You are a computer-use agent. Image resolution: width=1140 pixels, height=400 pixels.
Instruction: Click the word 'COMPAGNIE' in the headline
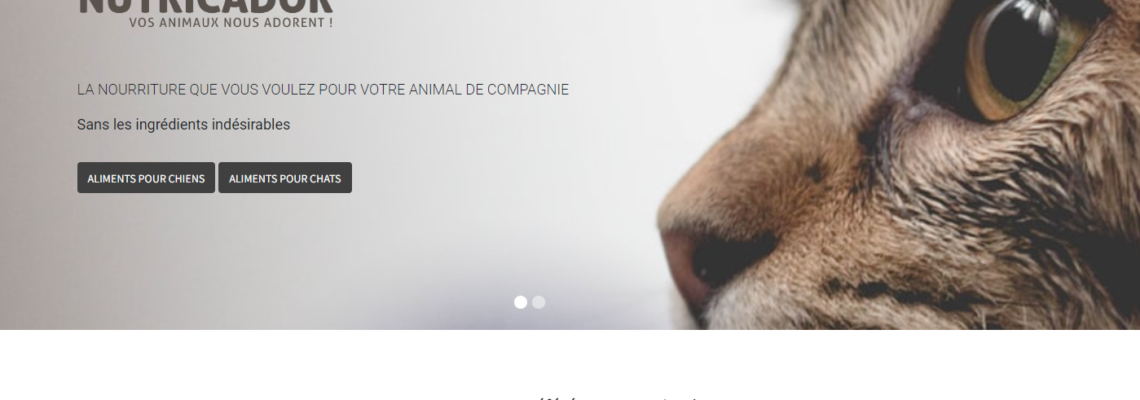point(528,89)
